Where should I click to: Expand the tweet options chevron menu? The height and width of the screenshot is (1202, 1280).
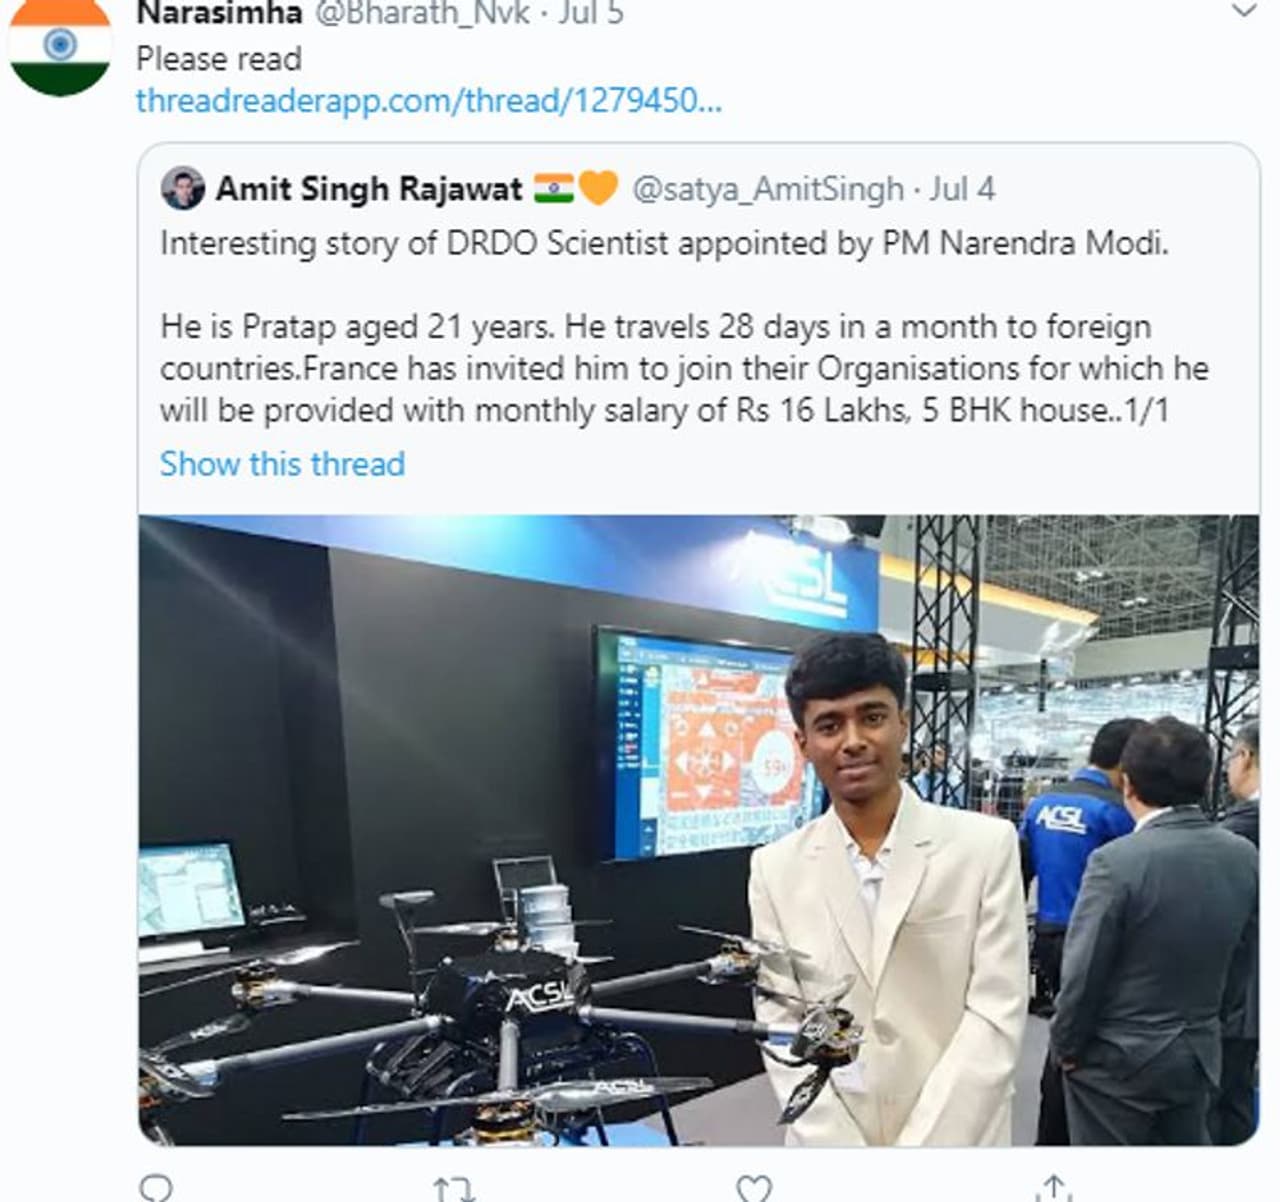click(x=1243, y=12)
